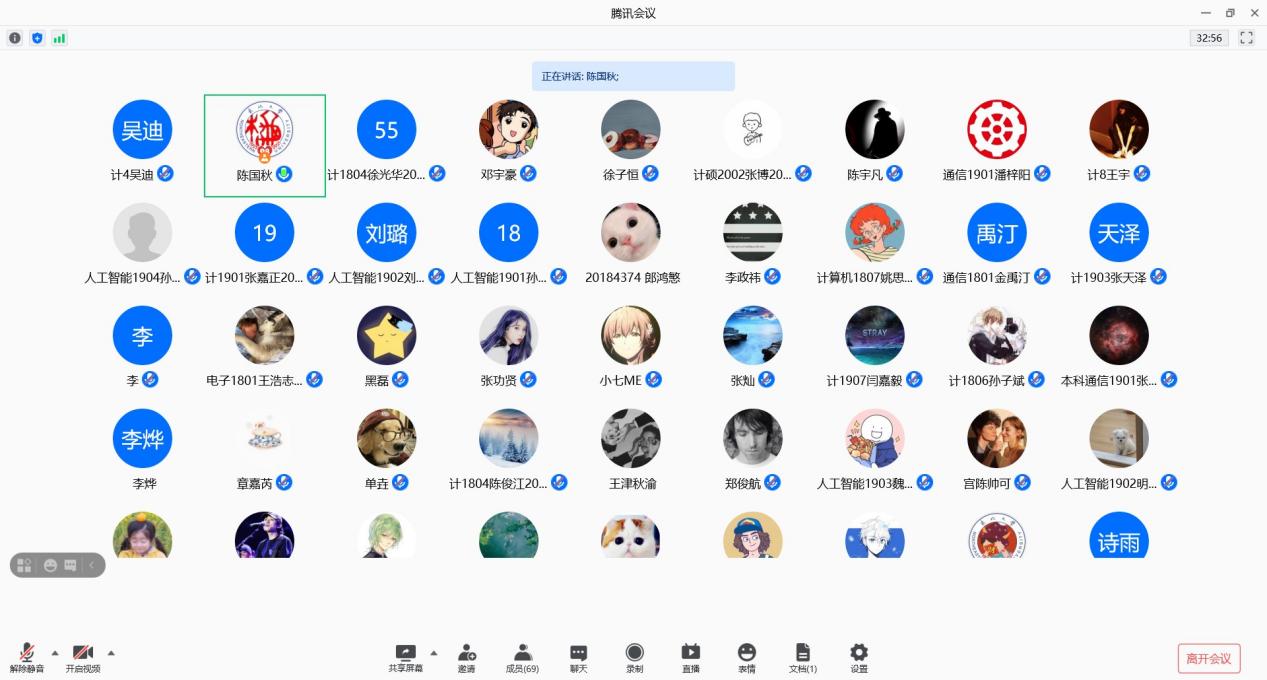Click the 离开会议 leave meeting button
Viewport: 1267px width, 680px height.
point(1208,658)
